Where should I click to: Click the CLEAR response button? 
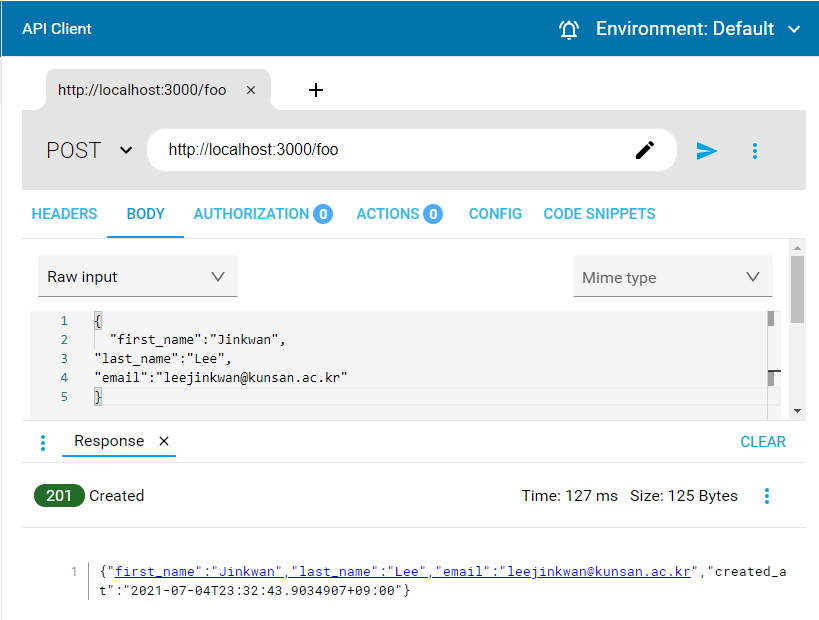tap(763, 442)
